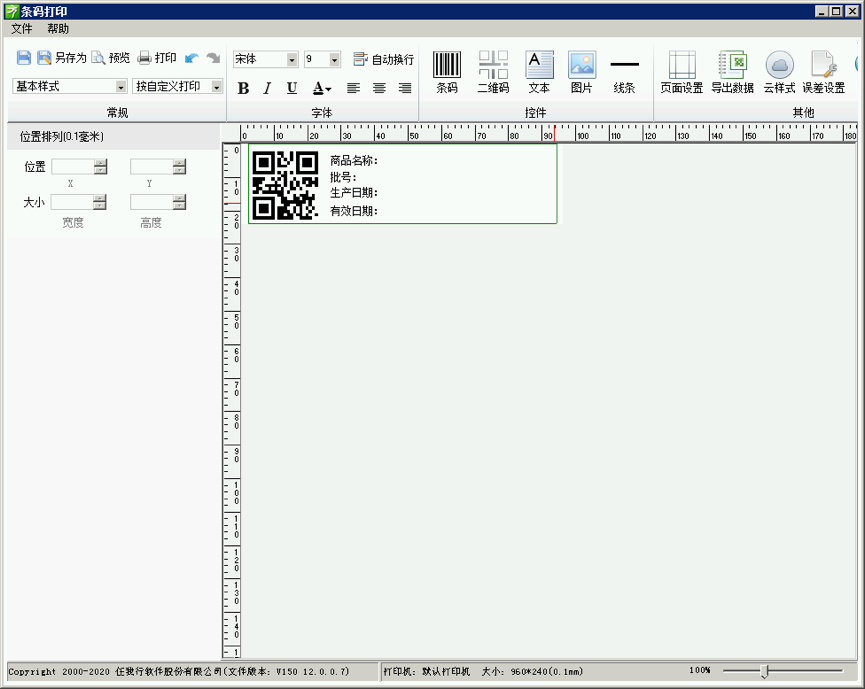Minimize the 条码打印 window
The image size is (865, 689).
coord(821,11)
